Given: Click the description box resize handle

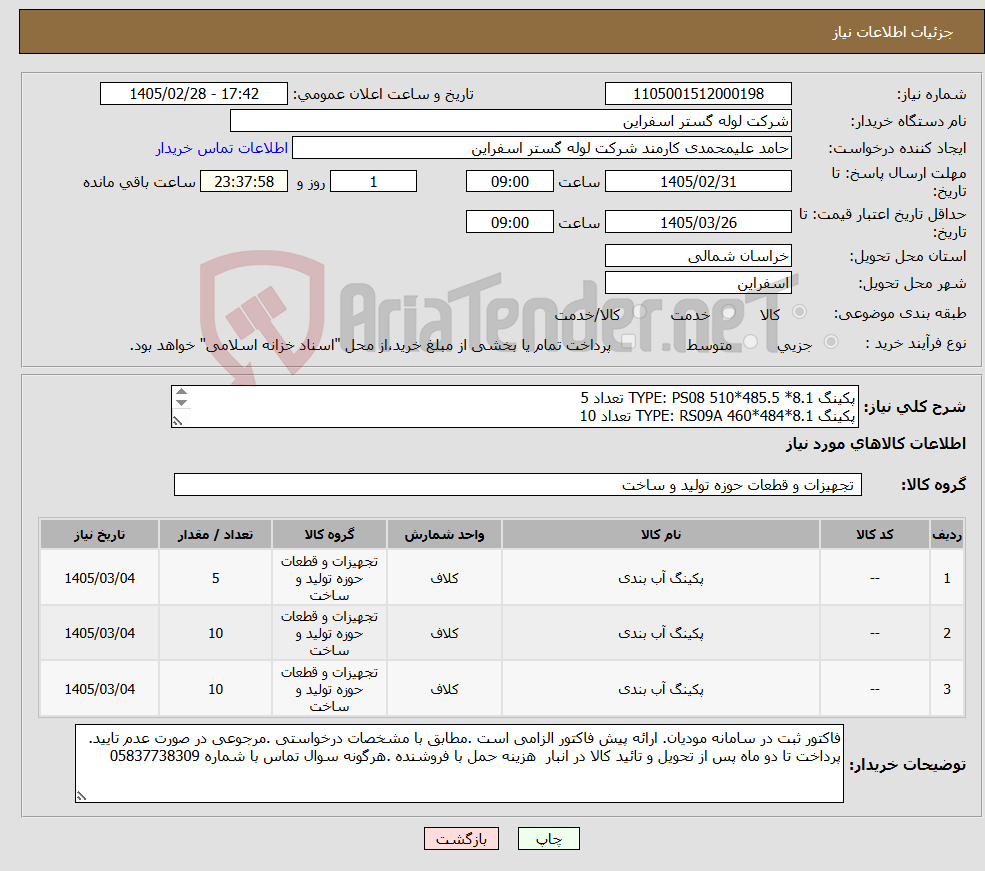Looking at the screenshot, I should [178, 421].
